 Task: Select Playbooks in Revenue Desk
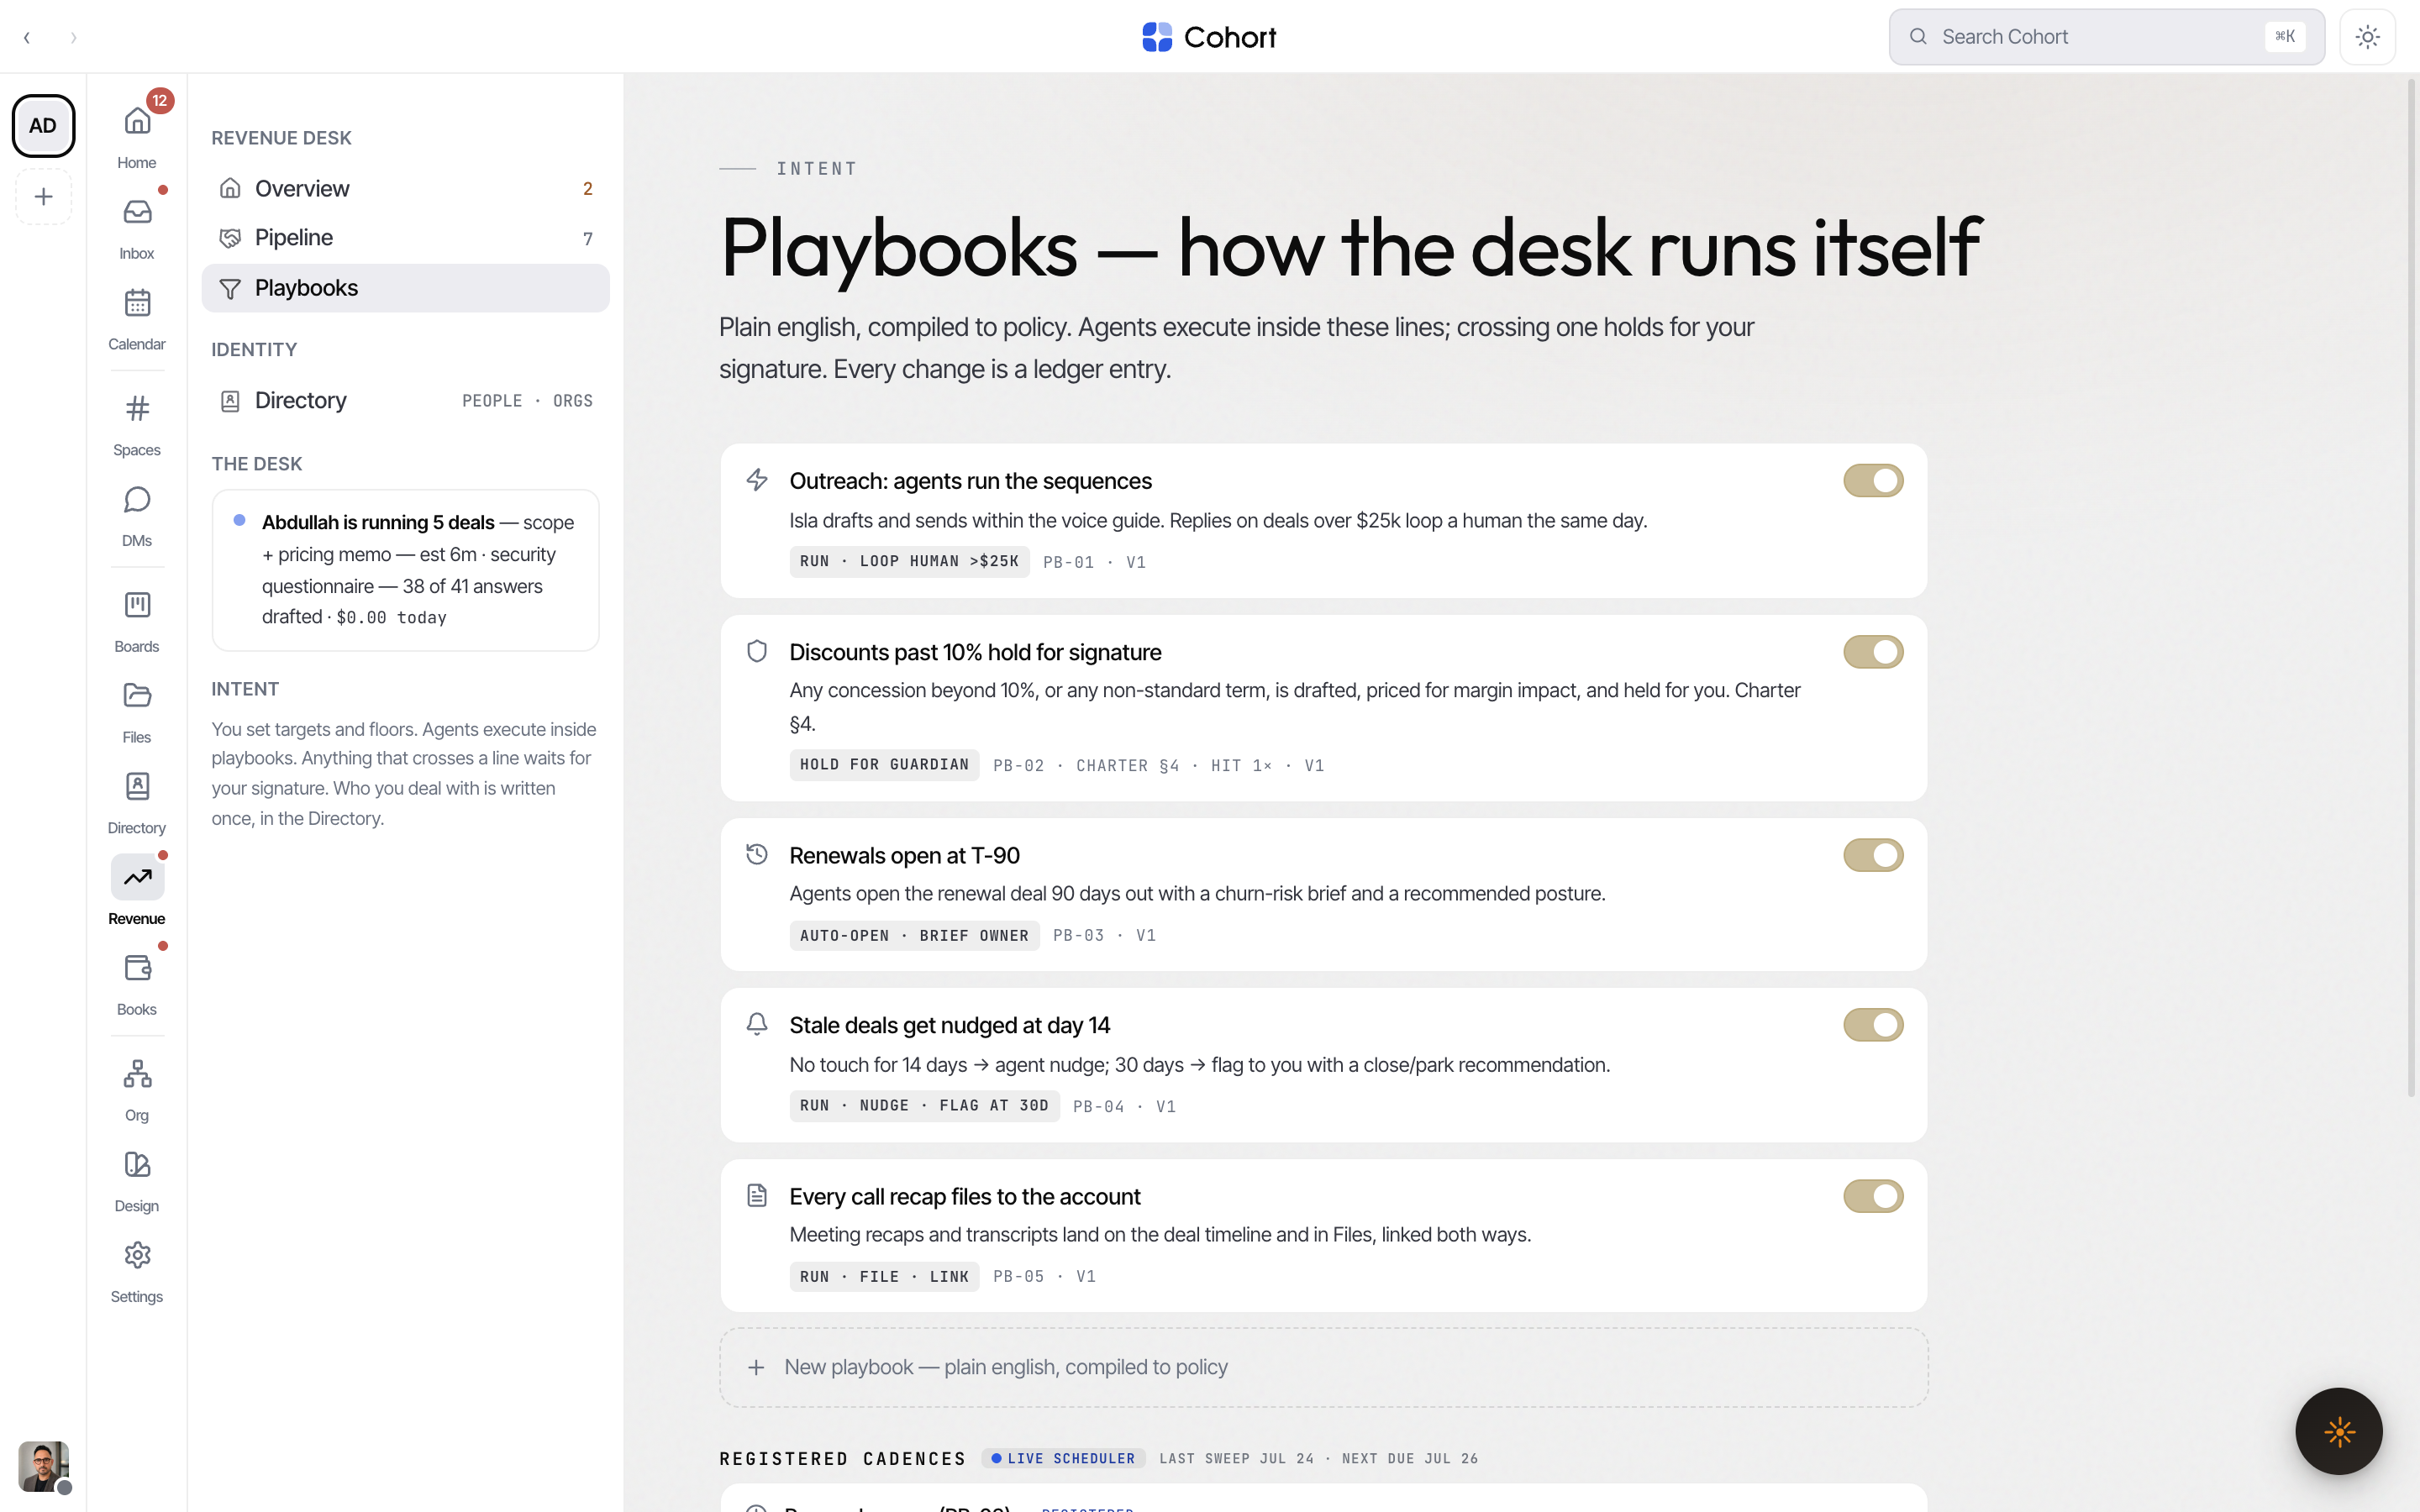pyautogui.click(x=405, y=288)
